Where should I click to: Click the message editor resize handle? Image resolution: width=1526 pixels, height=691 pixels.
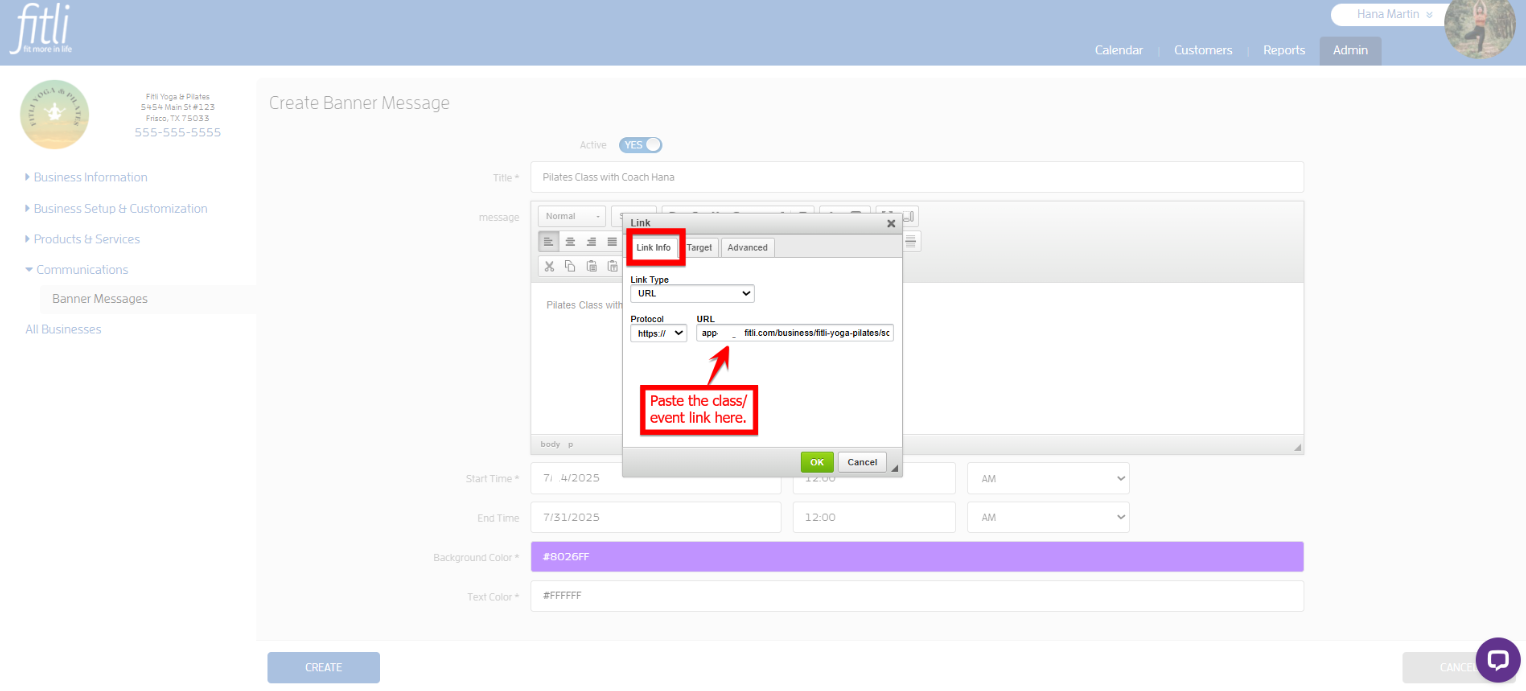tap(1297, 447)
